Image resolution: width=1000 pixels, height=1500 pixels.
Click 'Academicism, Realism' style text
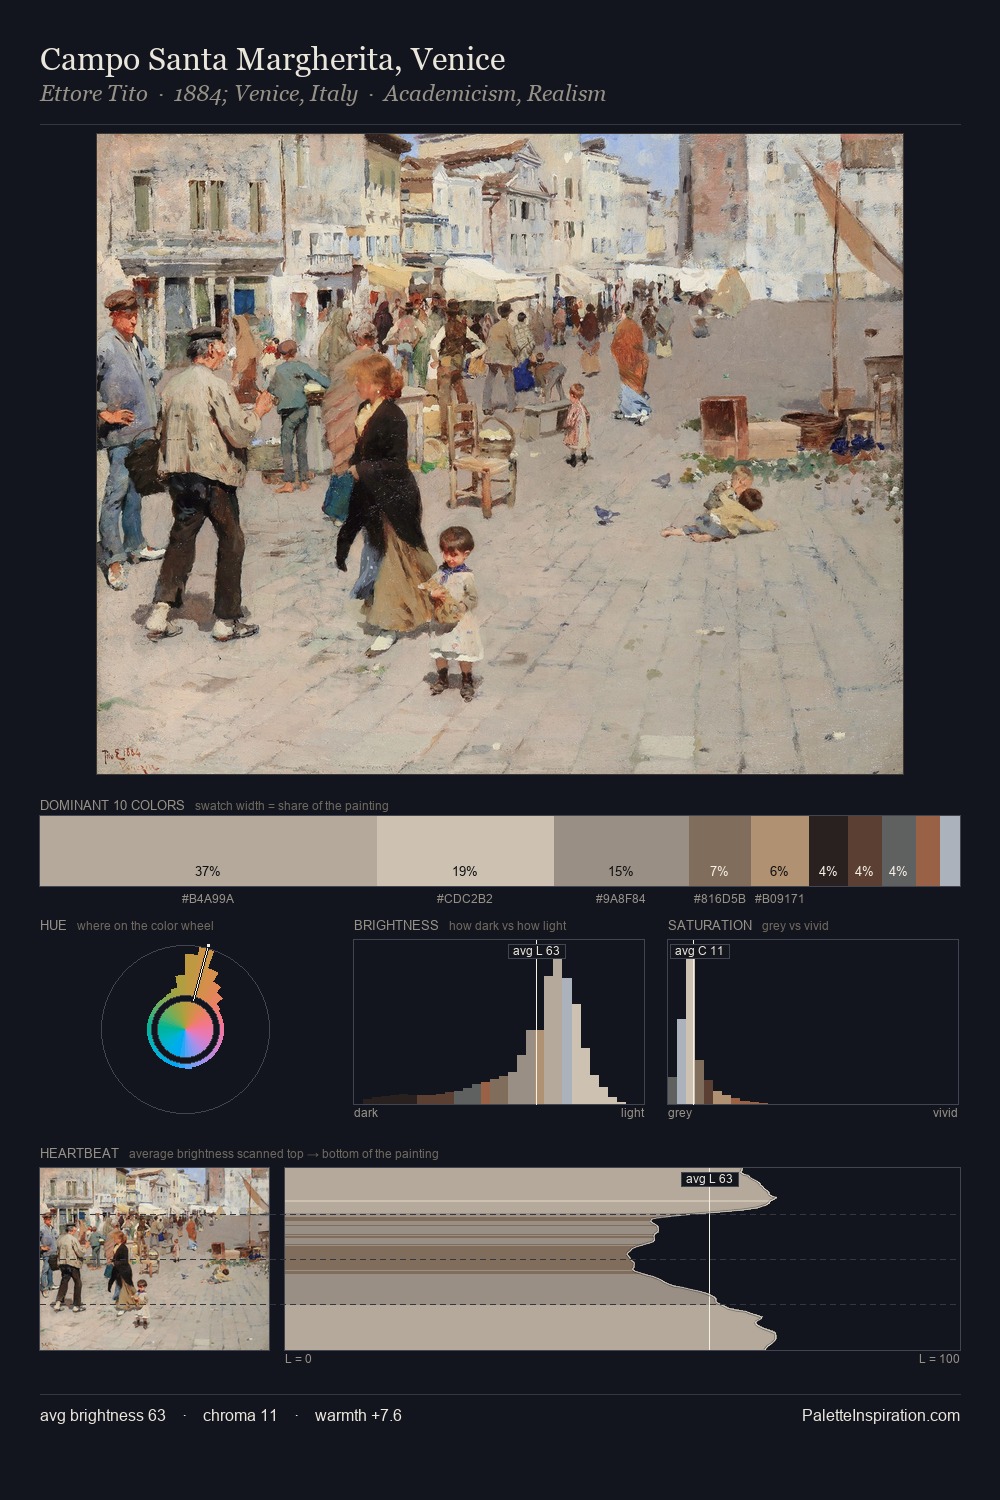[494, 94]
